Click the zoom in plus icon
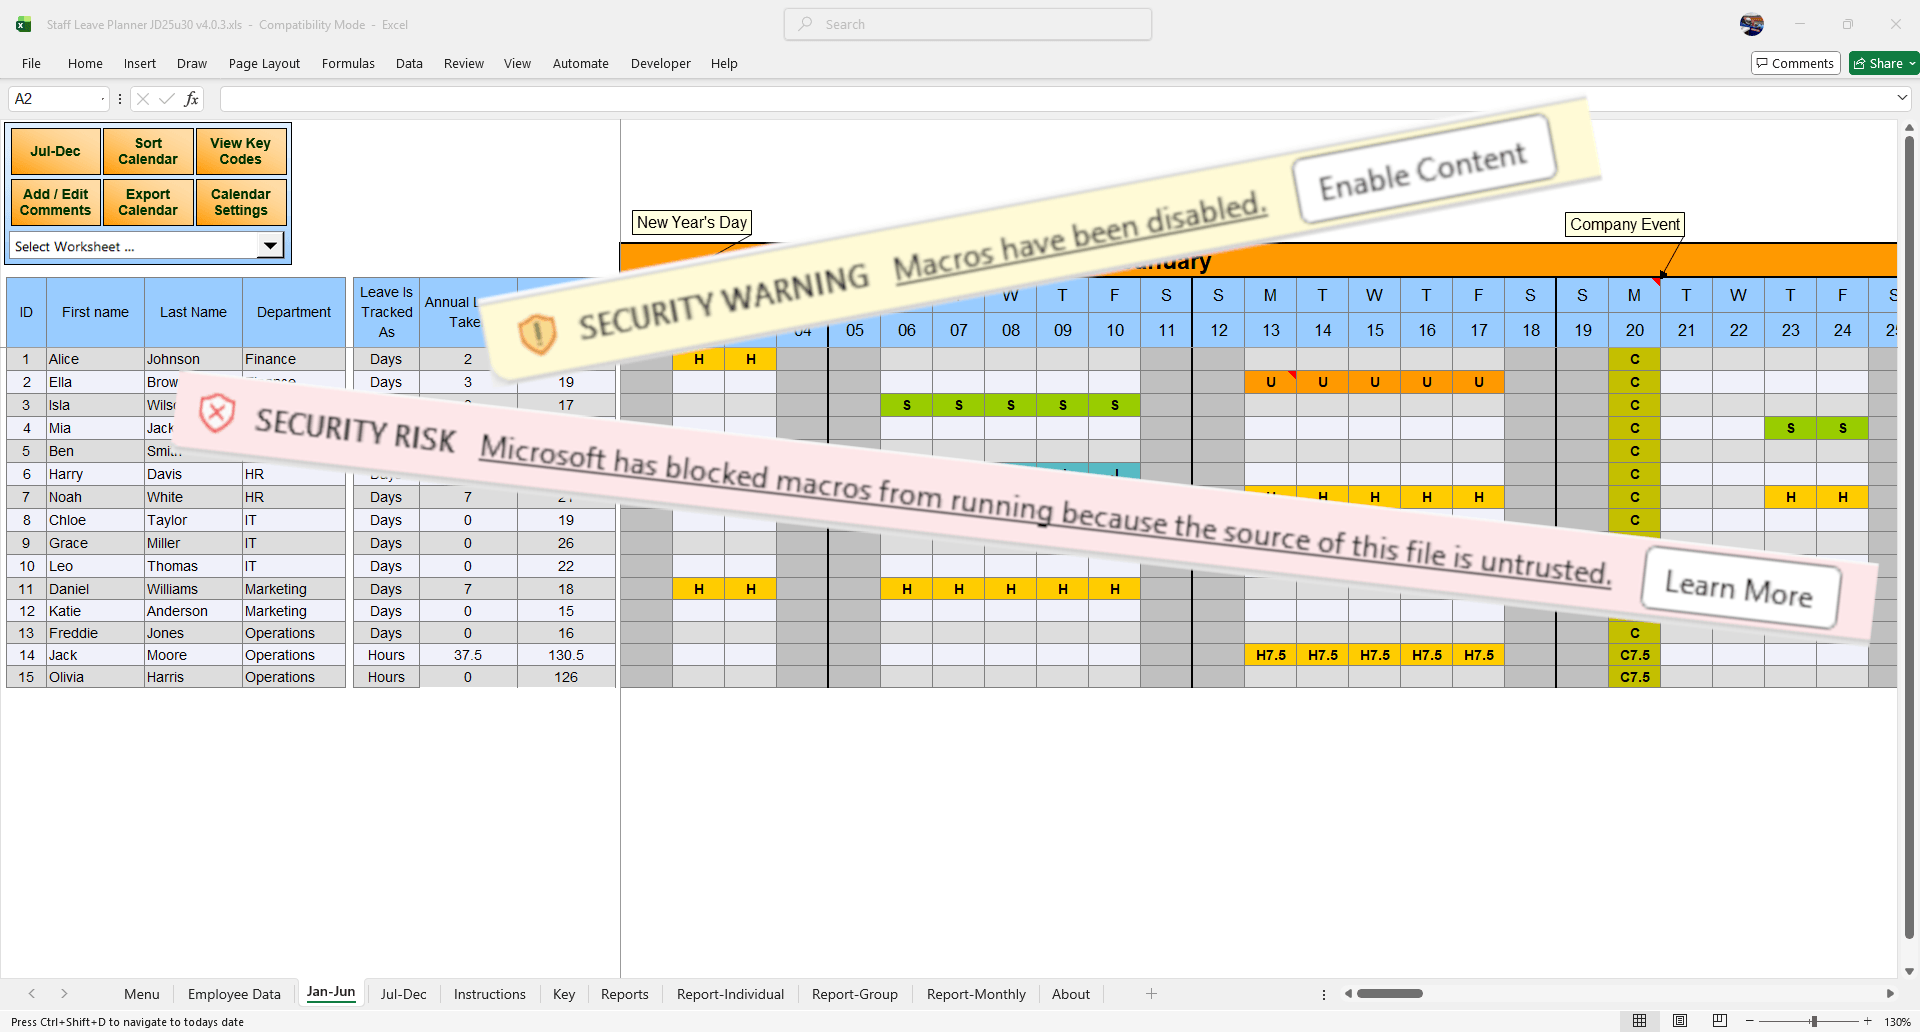The width and height of the screenshot is (1920, 1032). click(1867, 1021)
